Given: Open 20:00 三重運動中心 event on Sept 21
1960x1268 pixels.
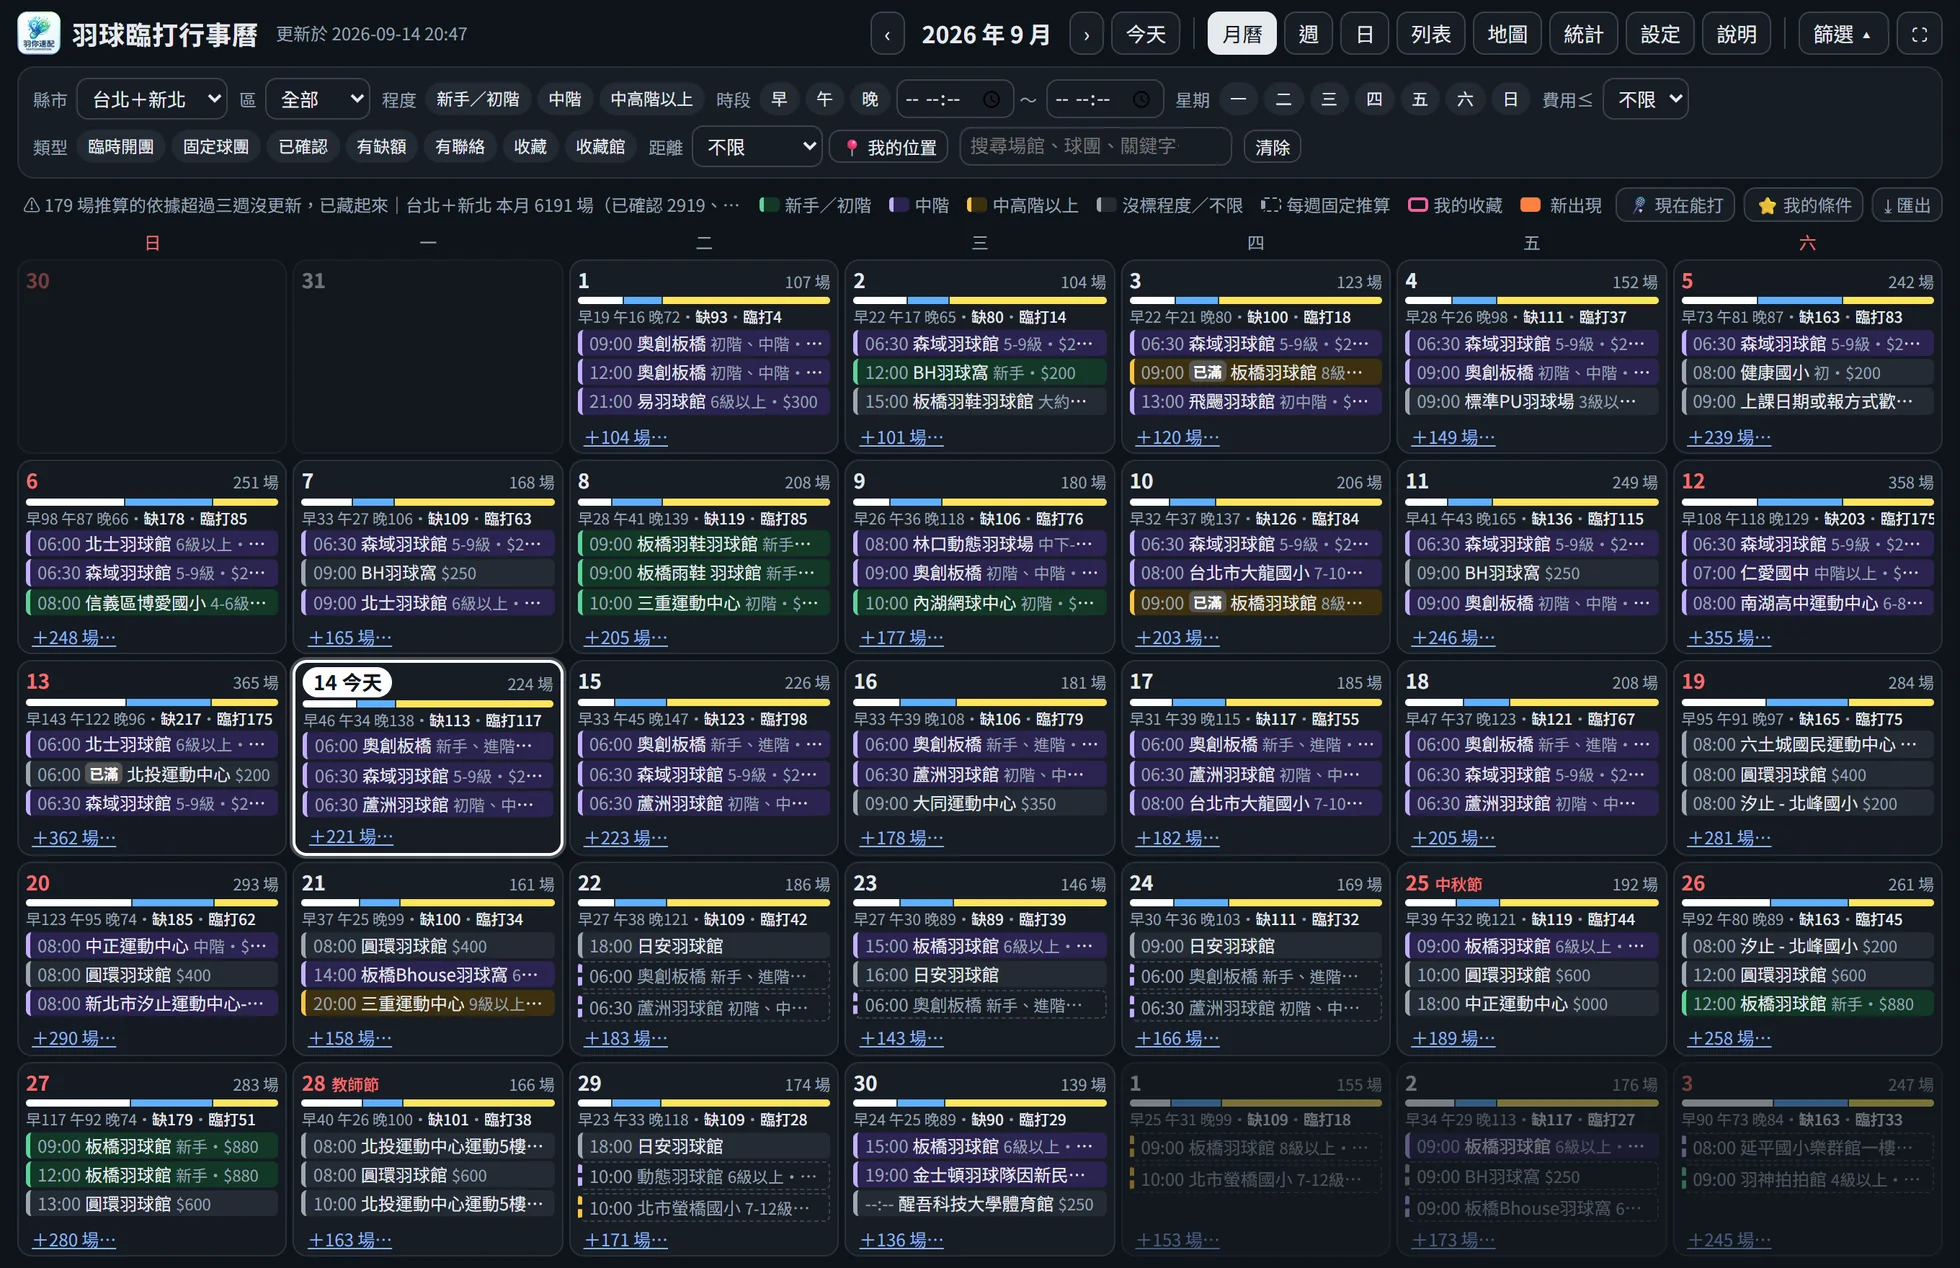Looking at the screenshot, I should click(427, 1003).
